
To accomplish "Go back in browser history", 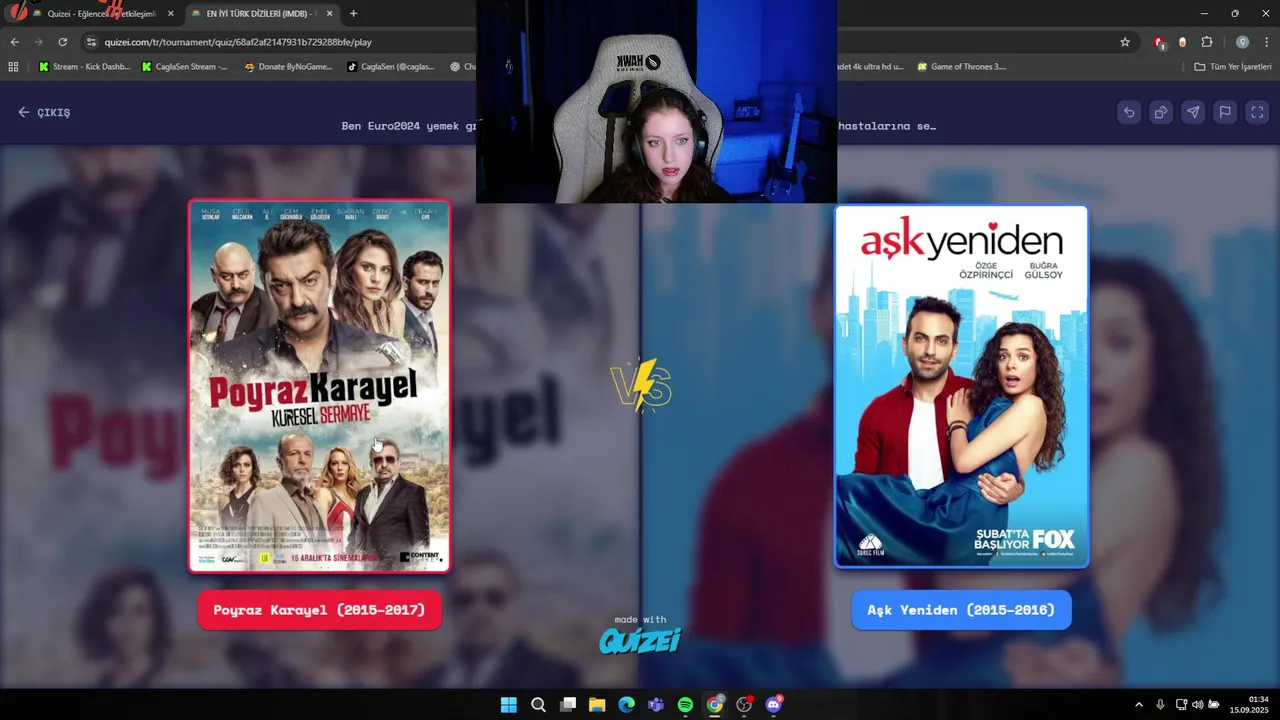I will click(x=14, y=42).
